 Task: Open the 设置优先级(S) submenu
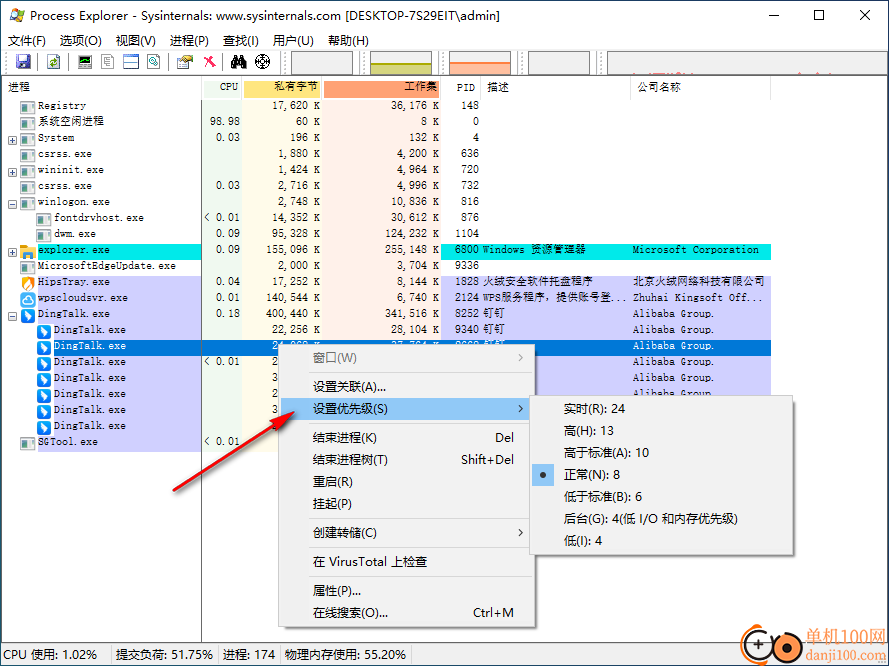pos(407,409)
